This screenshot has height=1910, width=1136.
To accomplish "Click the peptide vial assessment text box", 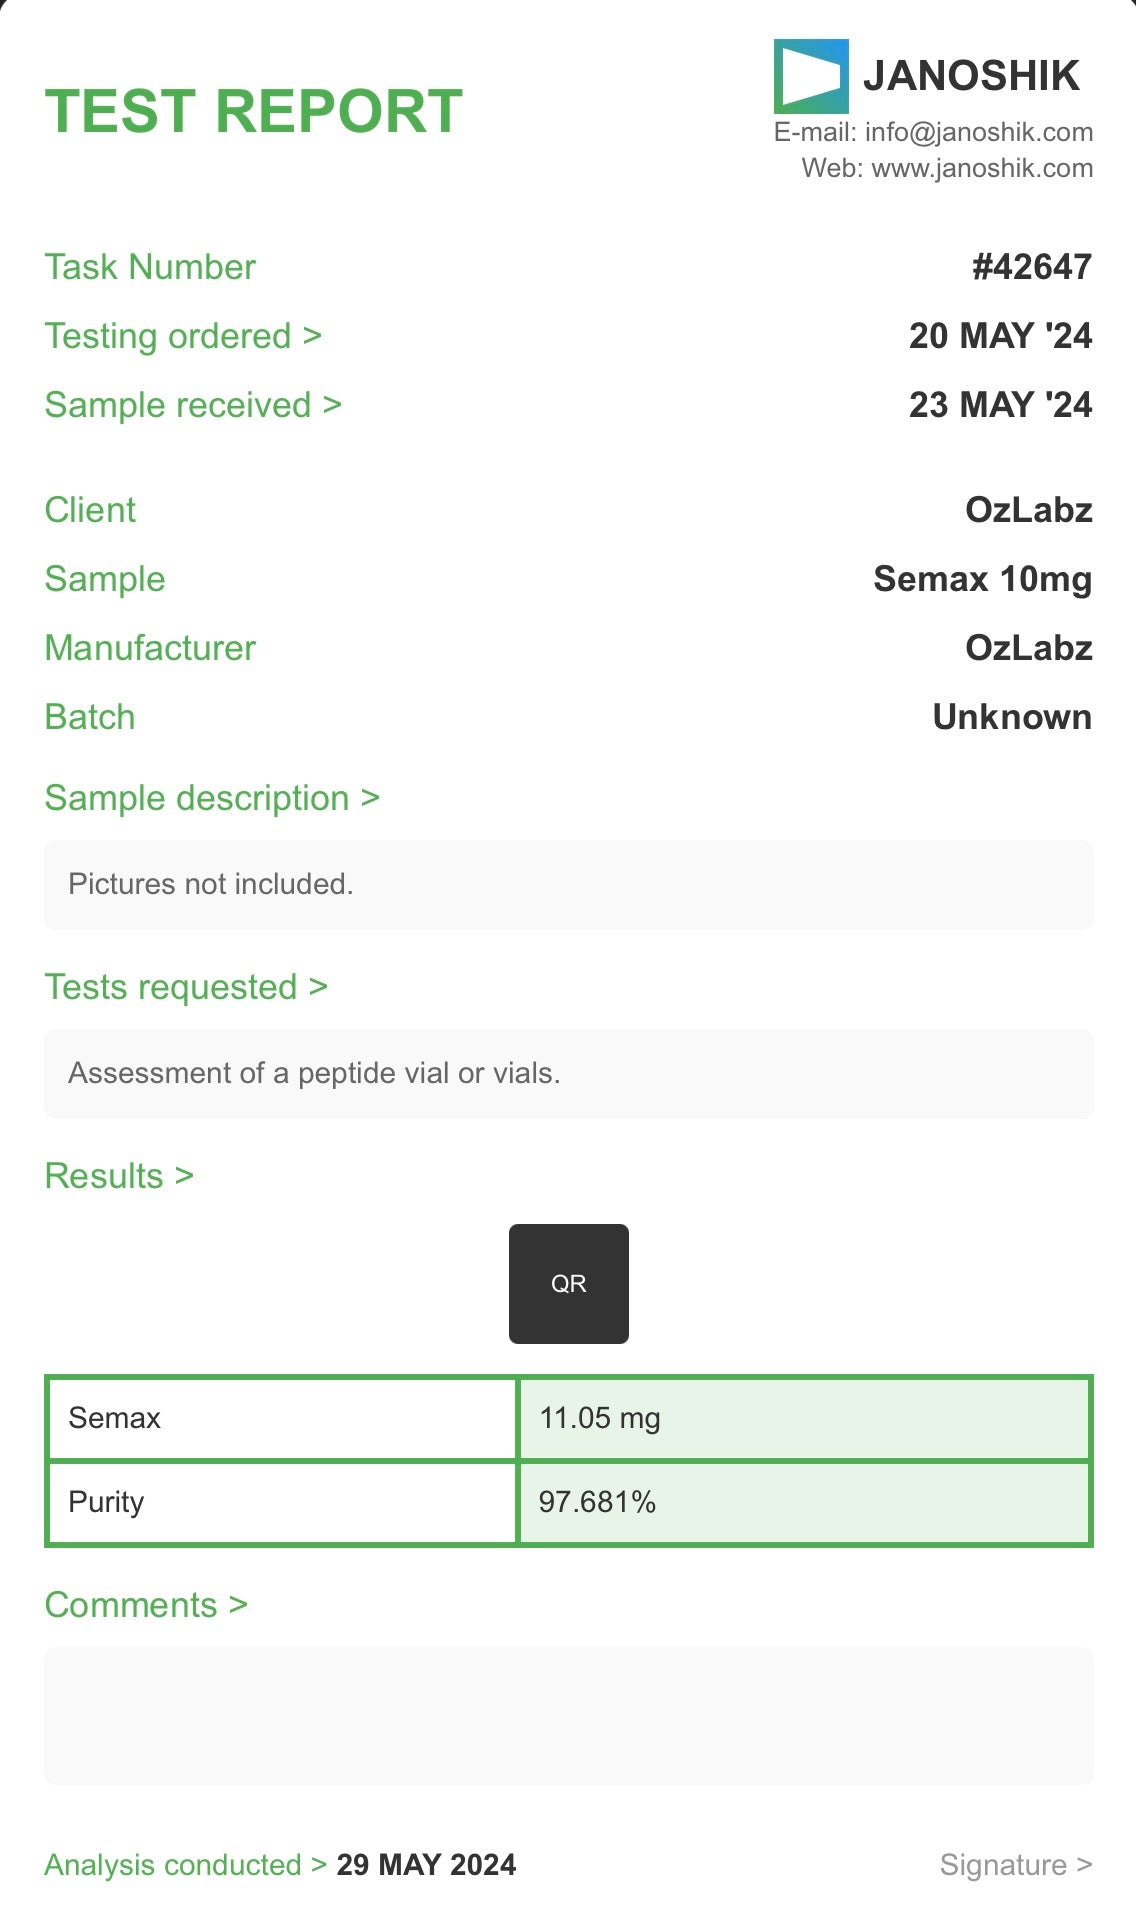I will [568, 1074].
